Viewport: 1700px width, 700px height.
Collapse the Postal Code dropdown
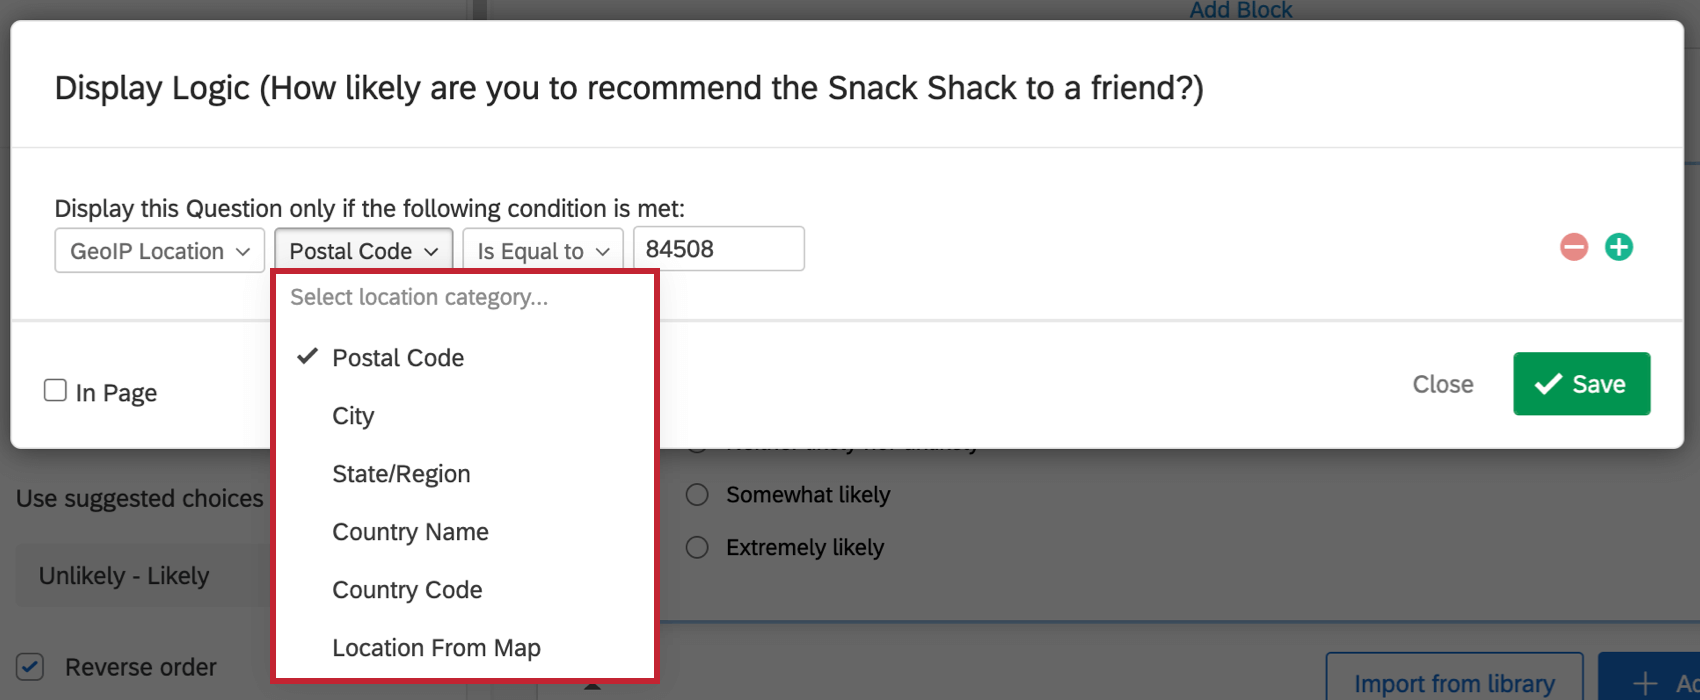coord(363,250)
